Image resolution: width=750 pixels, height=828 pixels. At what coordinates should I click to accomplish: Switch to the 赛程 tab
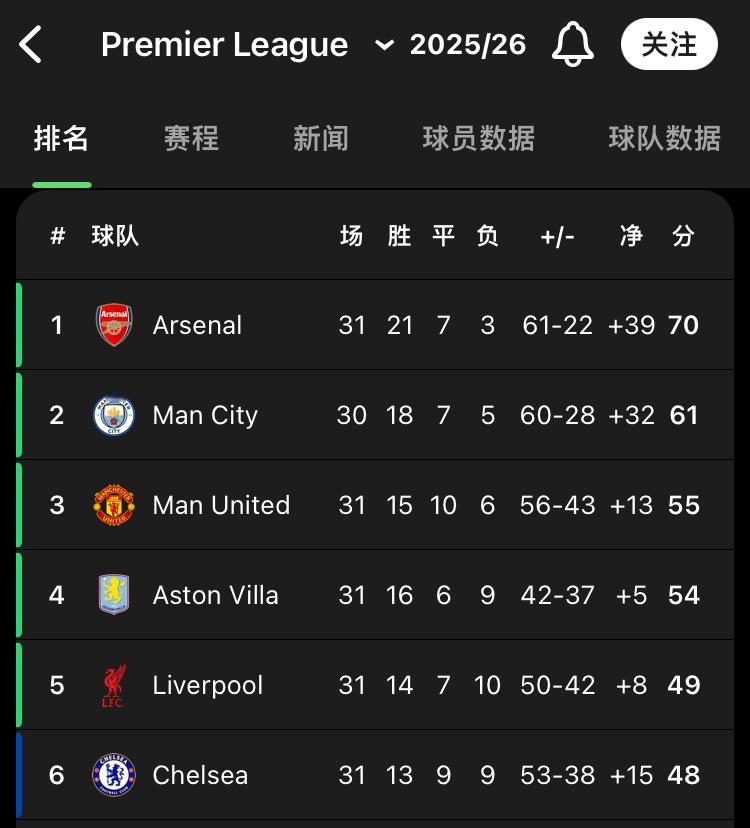click(191, 138)
